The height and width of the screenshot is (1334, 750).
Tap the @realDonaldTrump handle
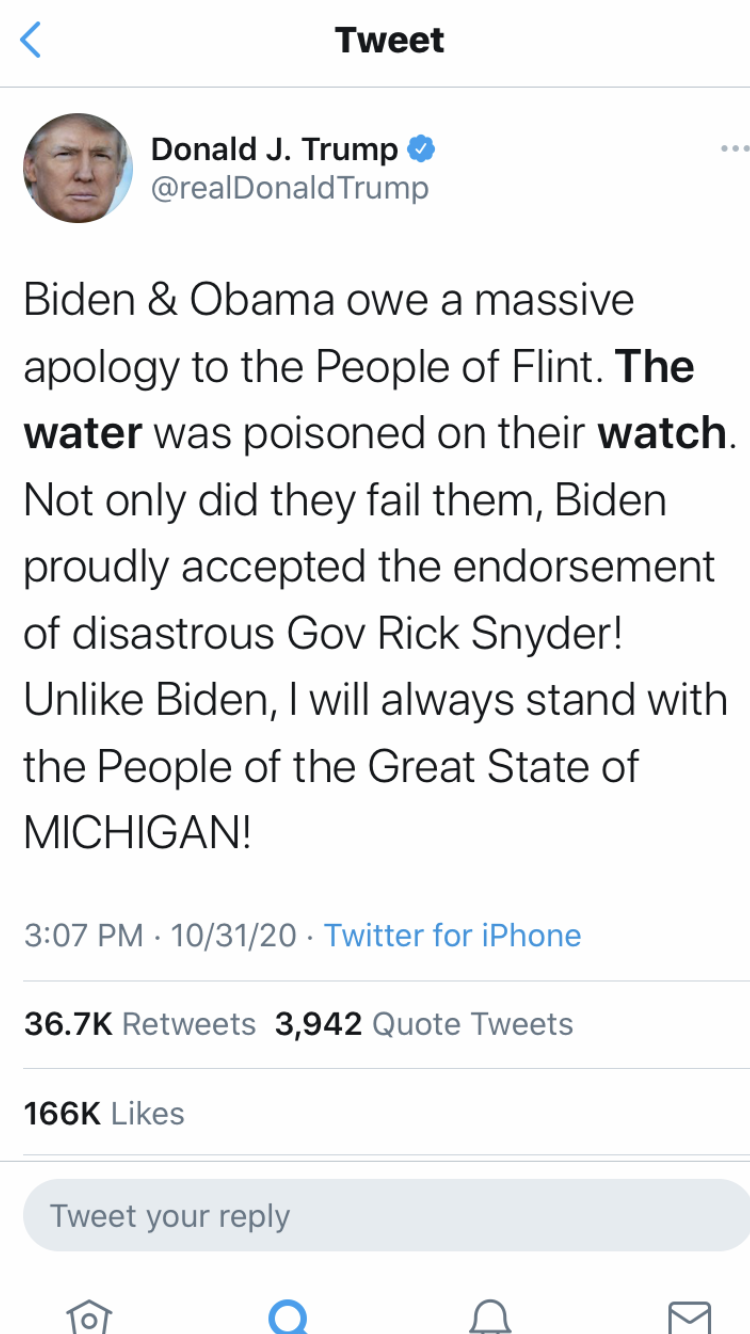[289, 188]
